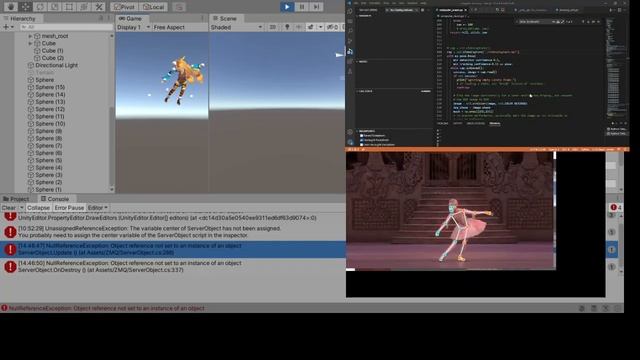
Task: Open the Explorer icon in VS Code
Action: pos(350,11)
